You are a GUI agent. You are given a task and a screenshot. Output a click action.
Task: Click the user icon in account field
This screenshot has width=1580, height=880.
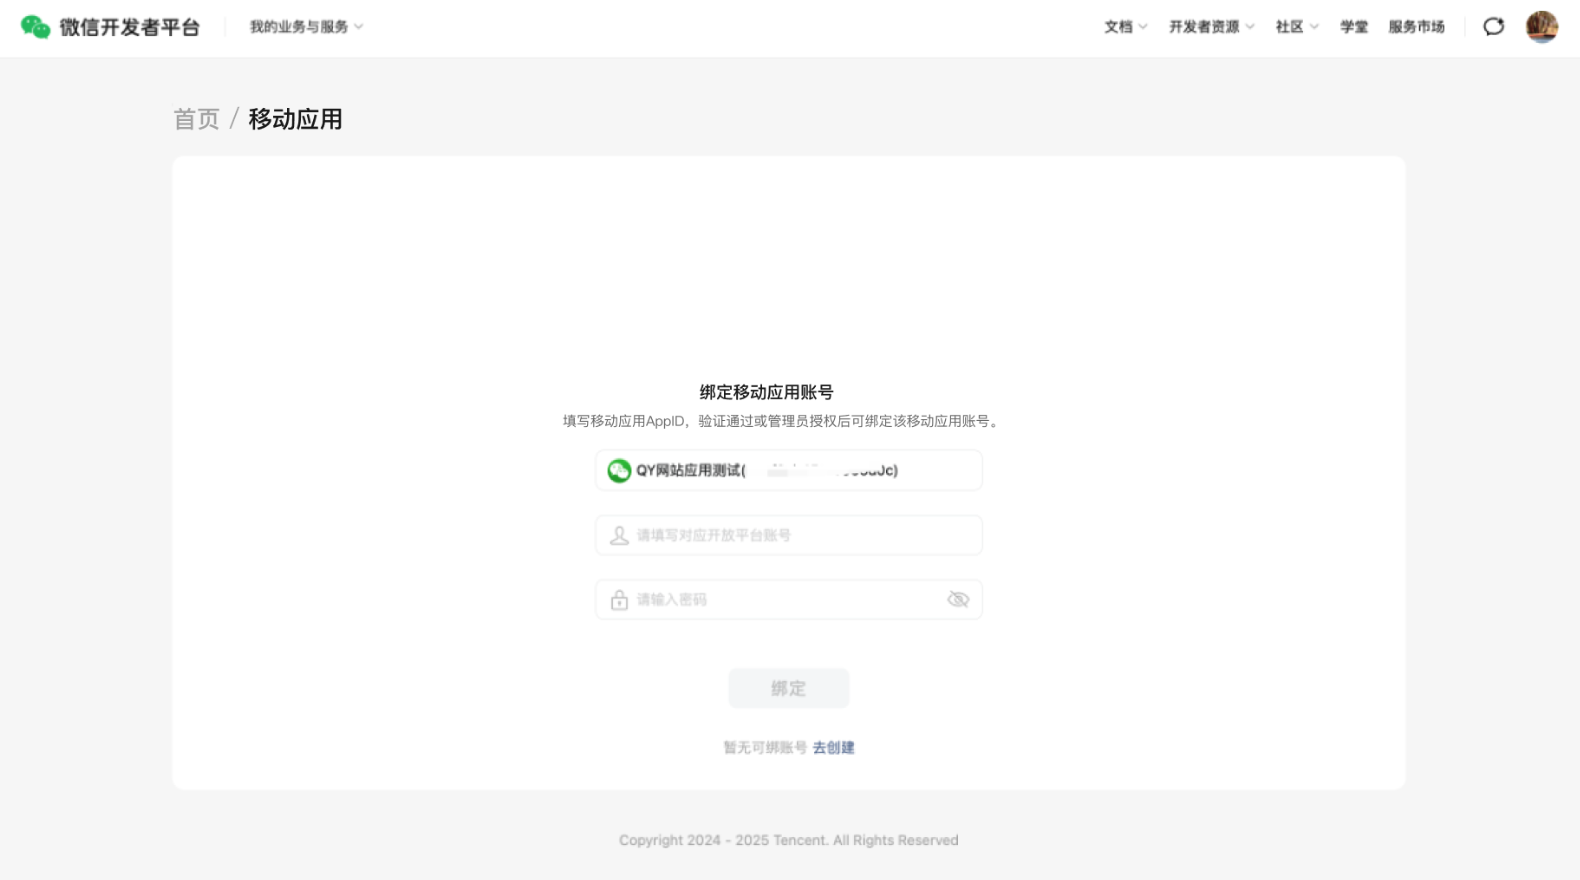point(619,536)
